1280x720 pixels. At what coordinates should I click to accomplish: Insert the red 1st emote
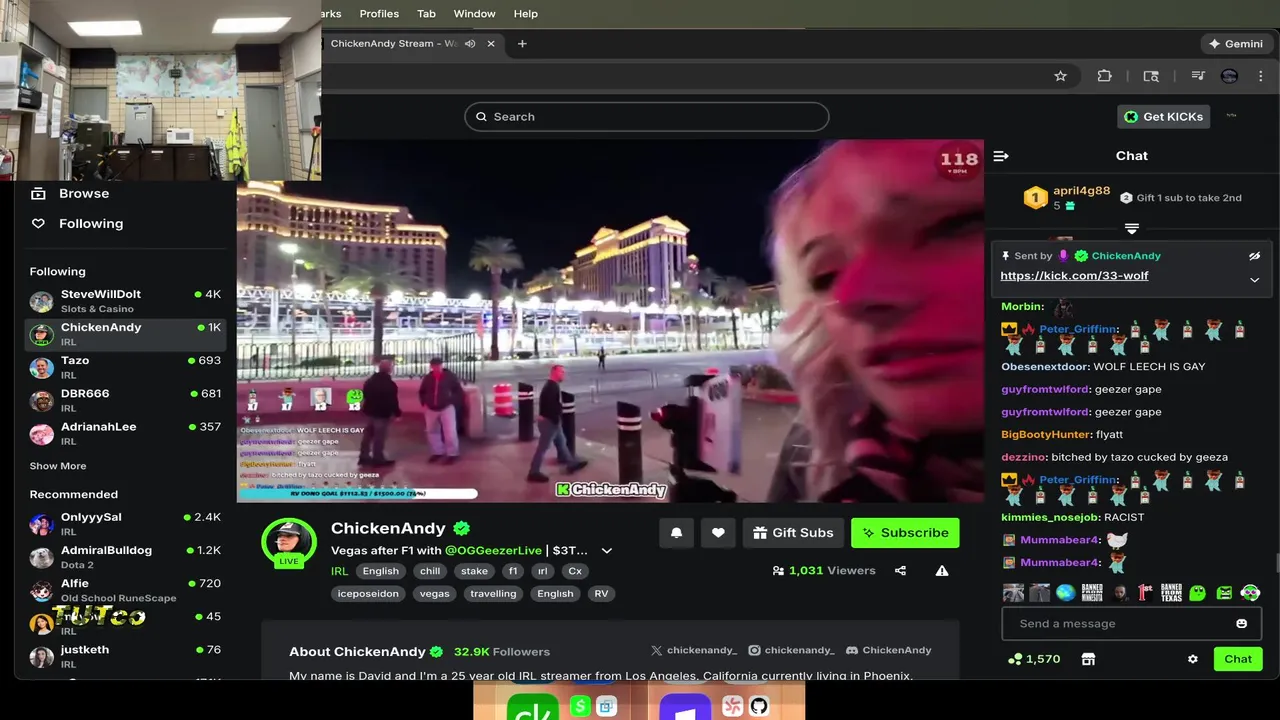tap(1145, 593)
